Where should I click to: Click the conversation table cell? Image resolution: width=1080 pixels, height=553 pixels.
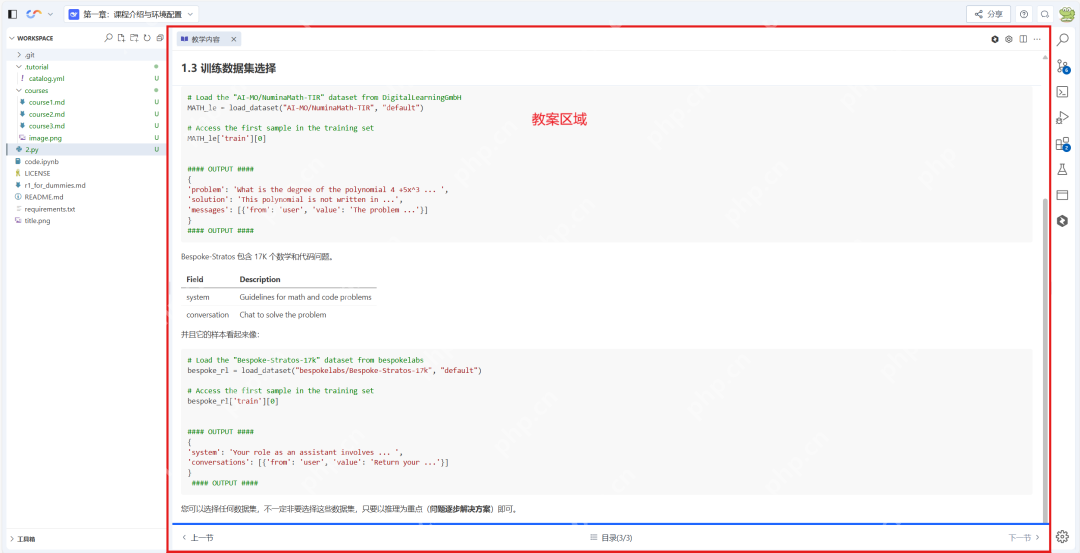point(207,315)
